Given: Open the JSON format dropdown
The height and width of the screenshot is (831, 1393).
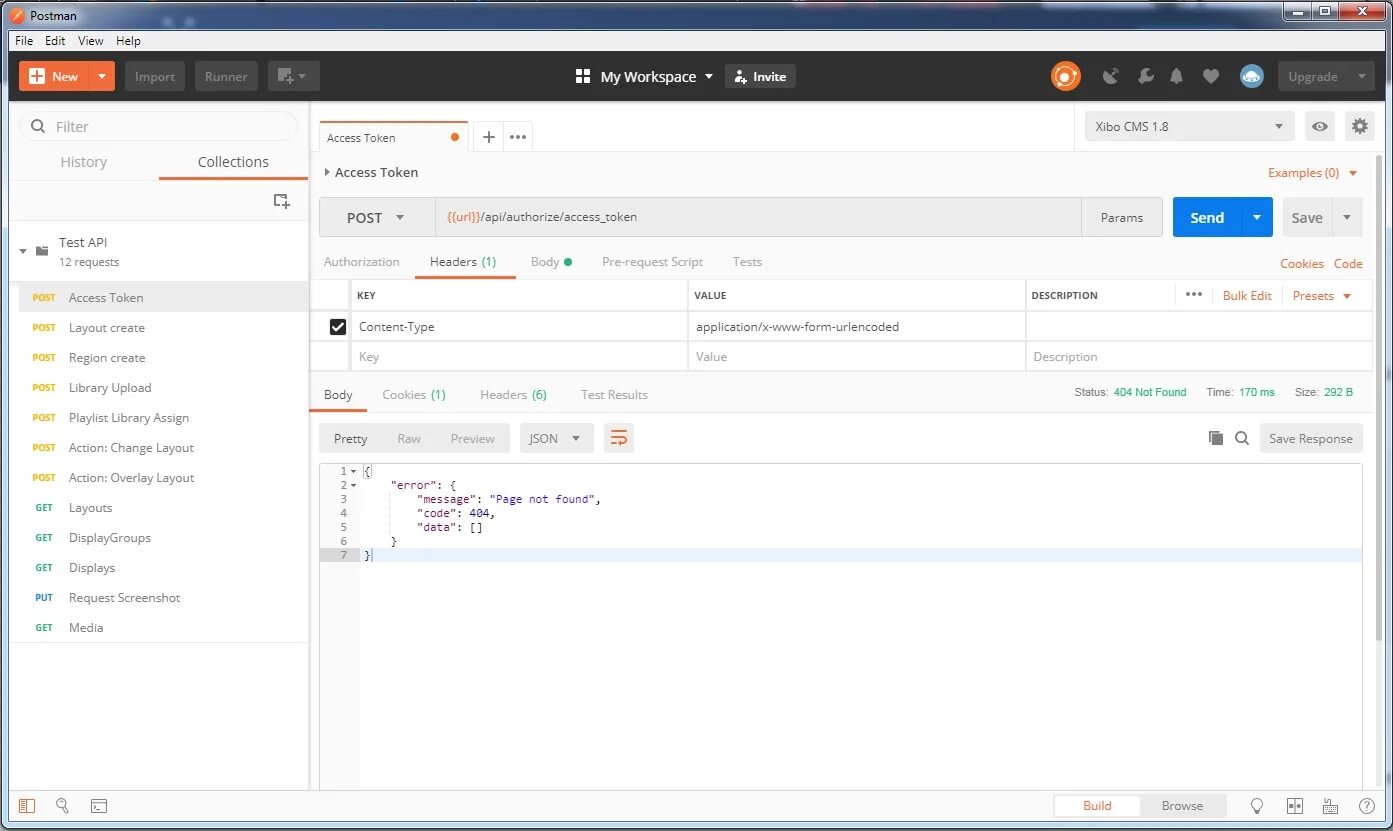Looking at the screenshot, I should point(557,438).
